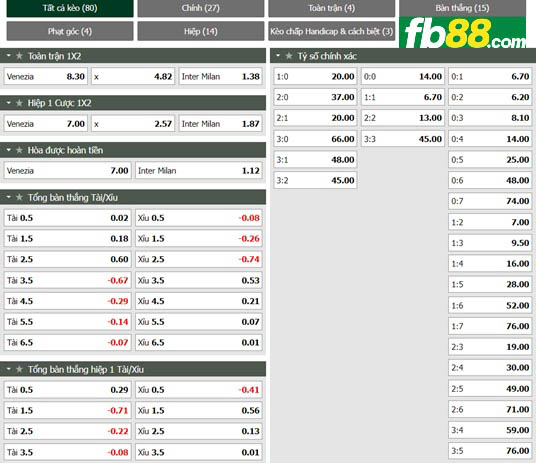536x464 pixels.
Task: Select the Phạt góc (4) tab
Action: [x=70, y=31]
